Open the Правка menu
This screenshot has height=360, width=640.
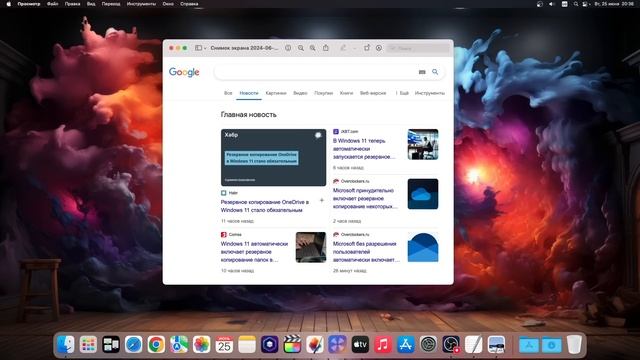(72, 4)
